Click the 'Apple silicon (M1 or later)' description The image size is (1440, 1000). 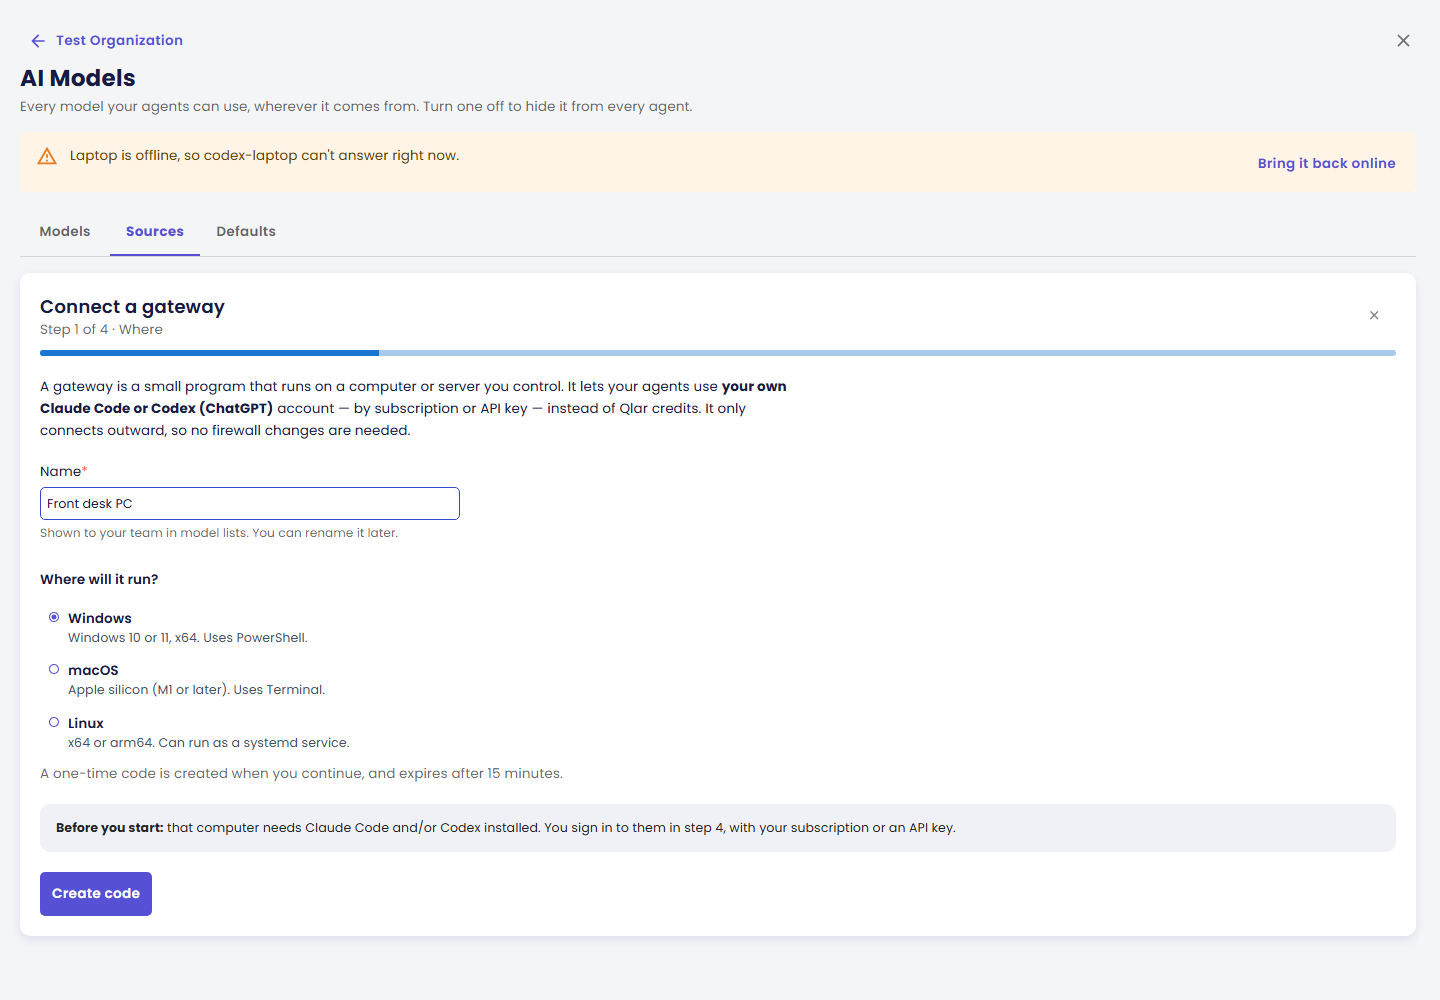coord(196,690)
